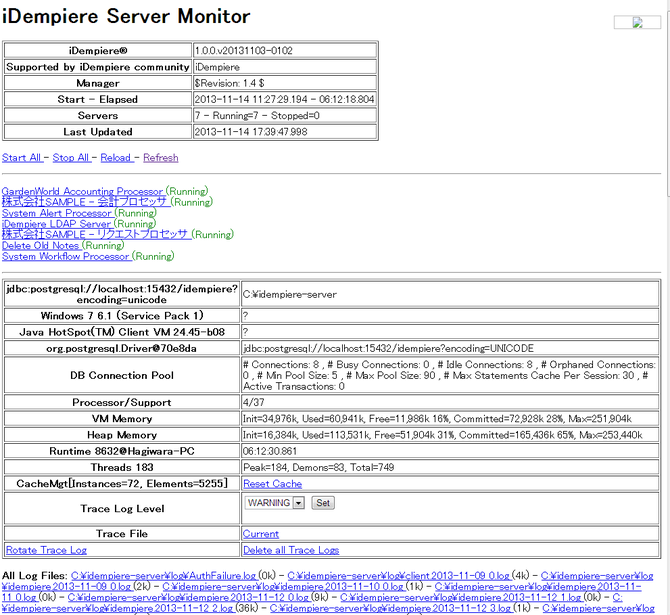Click the org.postgresql.Driver@70e8da label cell
The width and height of the screenshot is (670, 615).
point(122,348)
